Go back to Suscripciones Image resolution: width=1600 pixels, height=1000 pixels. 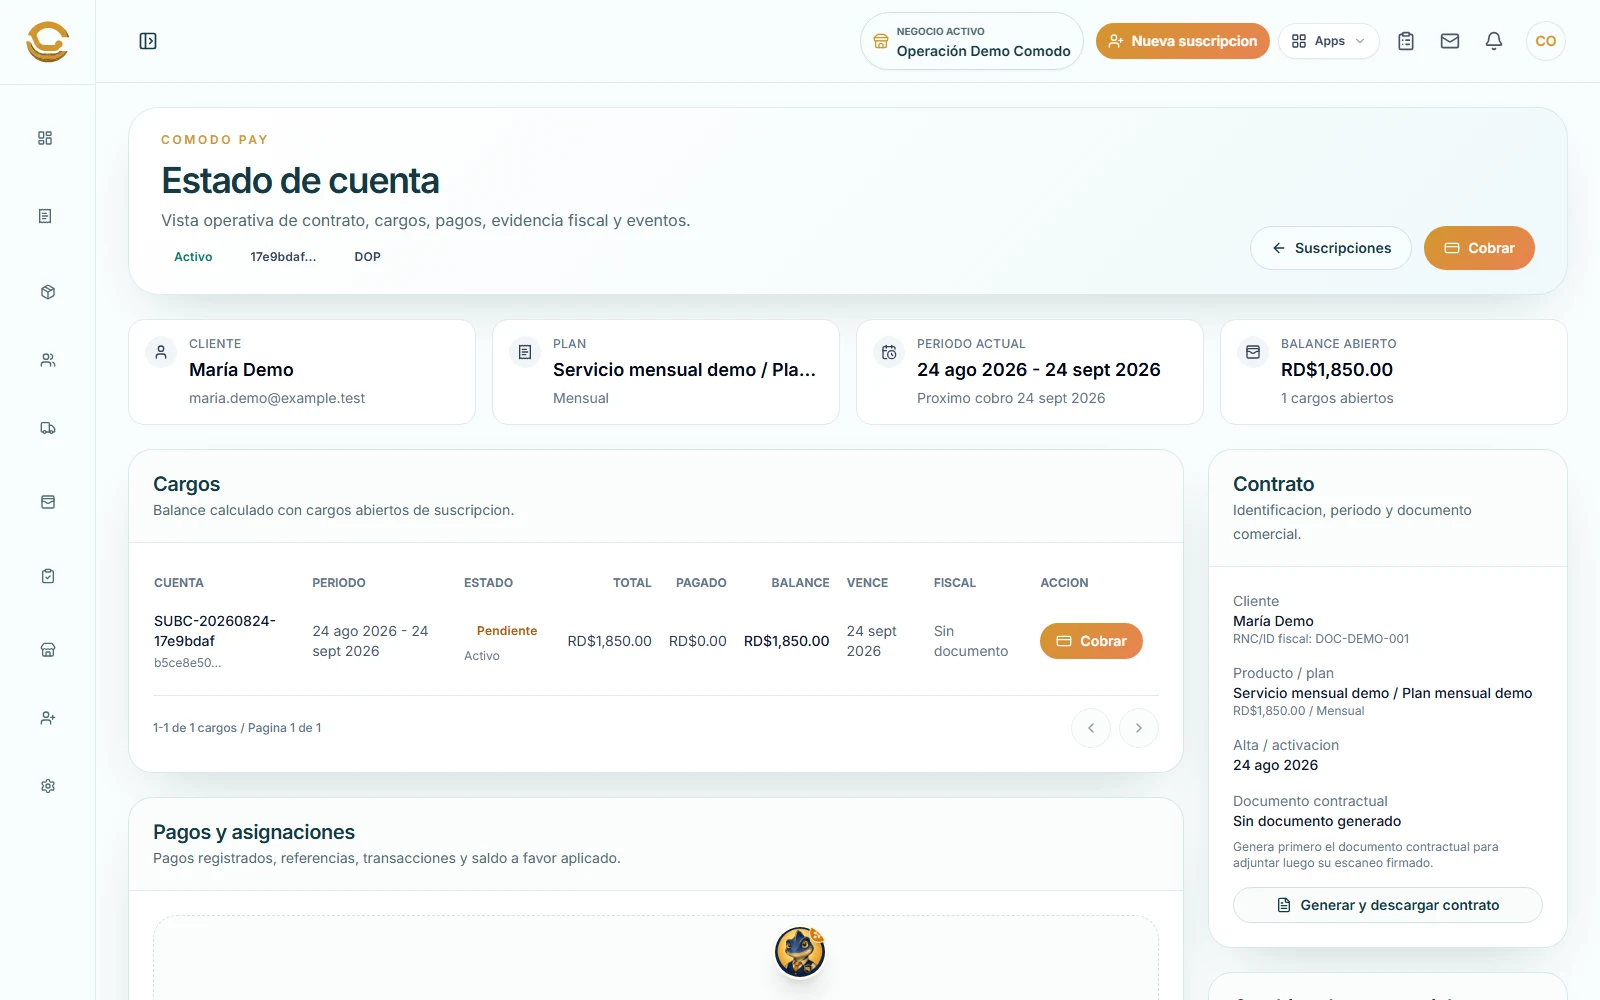(x=1331, y=248)
